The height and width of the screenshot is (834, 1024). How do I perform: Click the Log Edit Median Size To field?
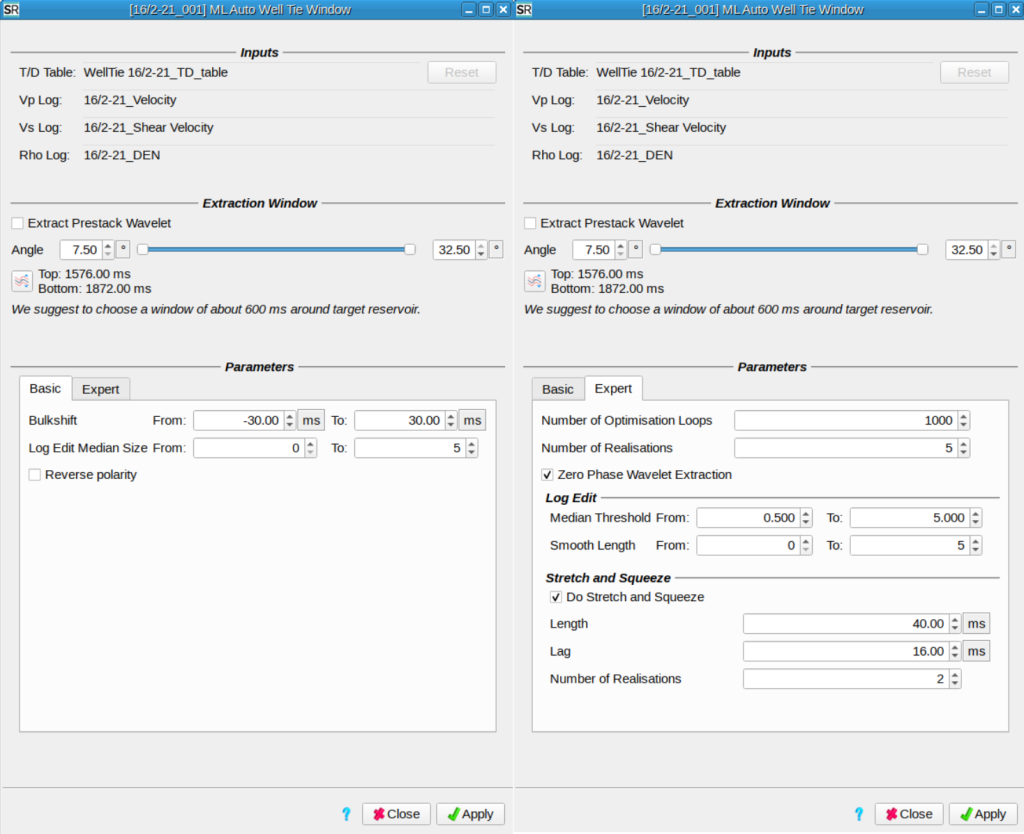(x=408, y=448)
